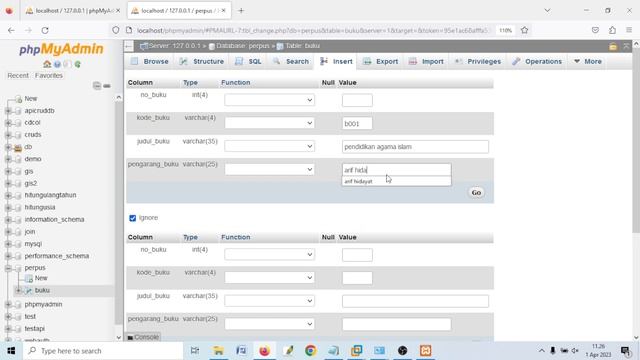Go back with the browser back arrow
The image size is (640, 360).
click(x=11, y=30)
